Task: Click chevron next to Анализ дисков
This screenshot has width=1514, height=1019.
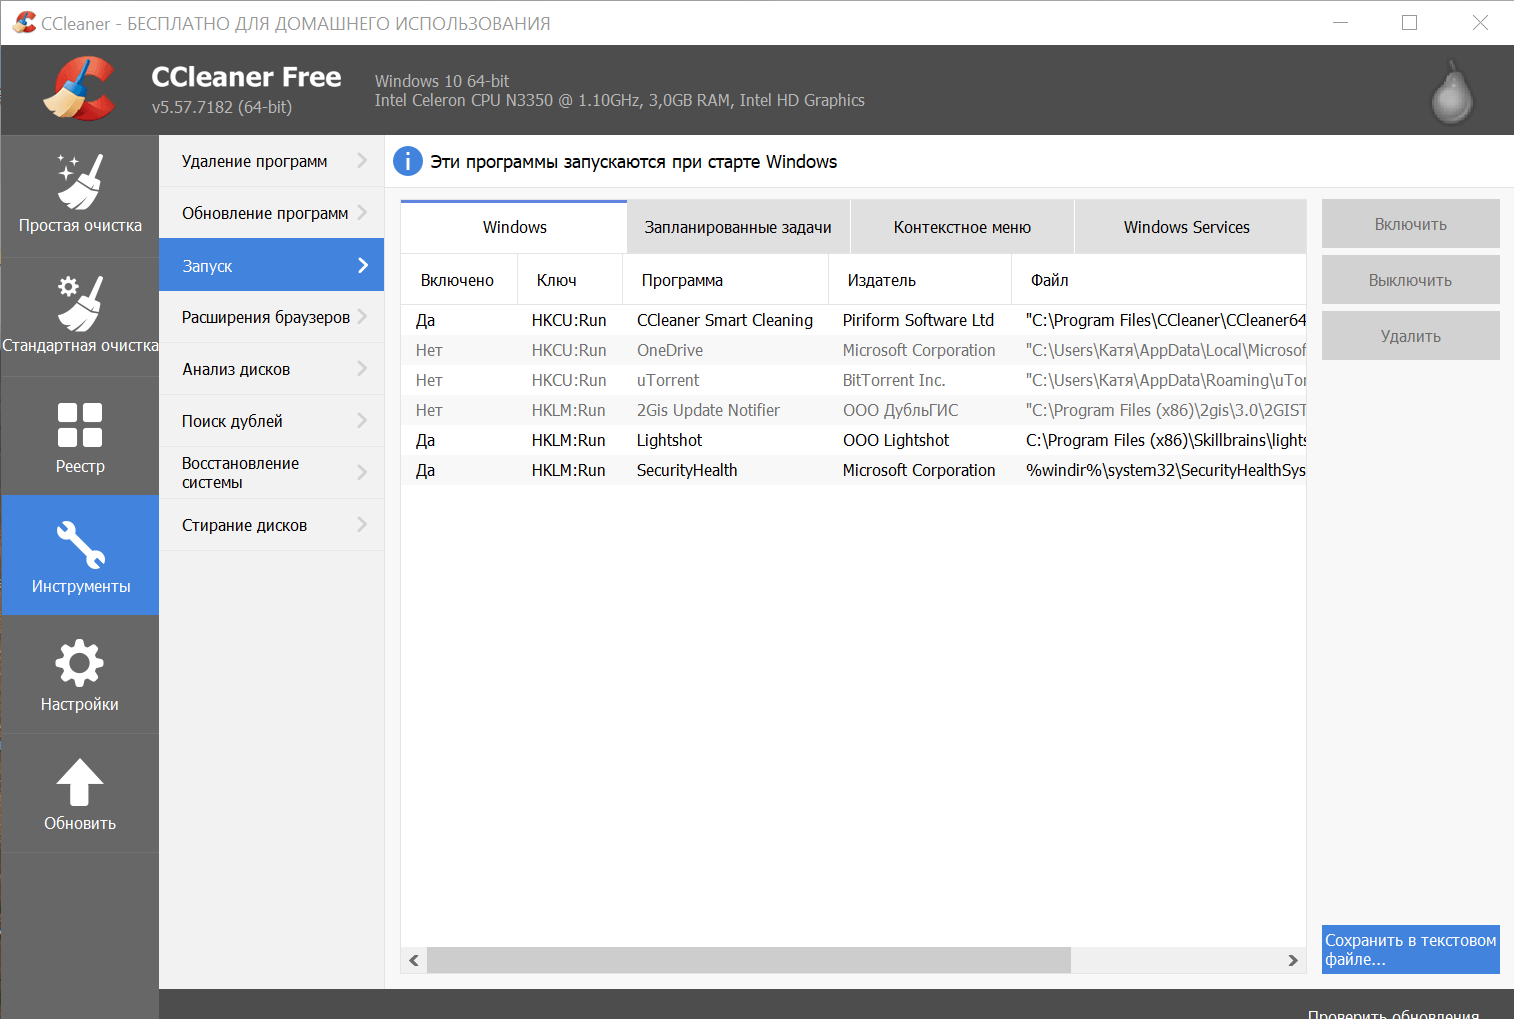Action: (362, 369)
